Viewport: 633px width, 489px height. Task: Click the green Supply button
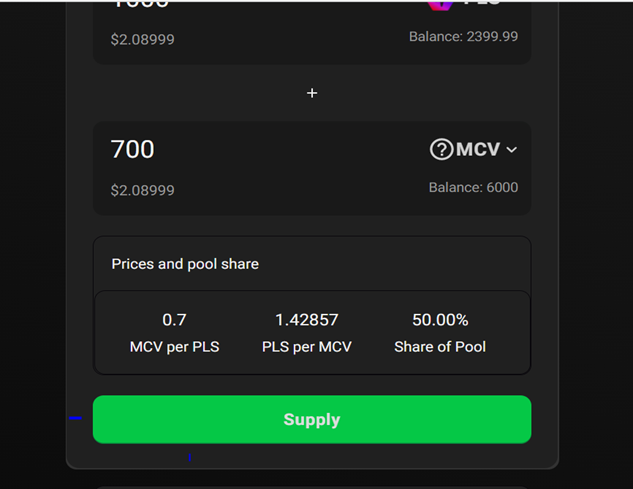312,420
